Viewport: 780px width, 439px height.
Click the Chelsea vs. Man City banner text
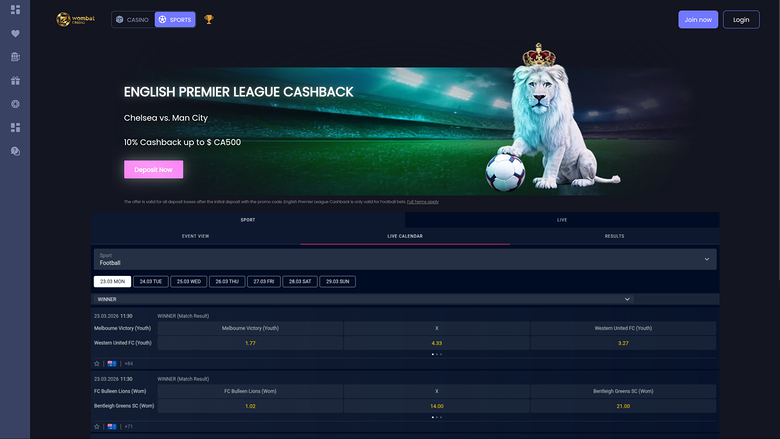coord(166,118)
